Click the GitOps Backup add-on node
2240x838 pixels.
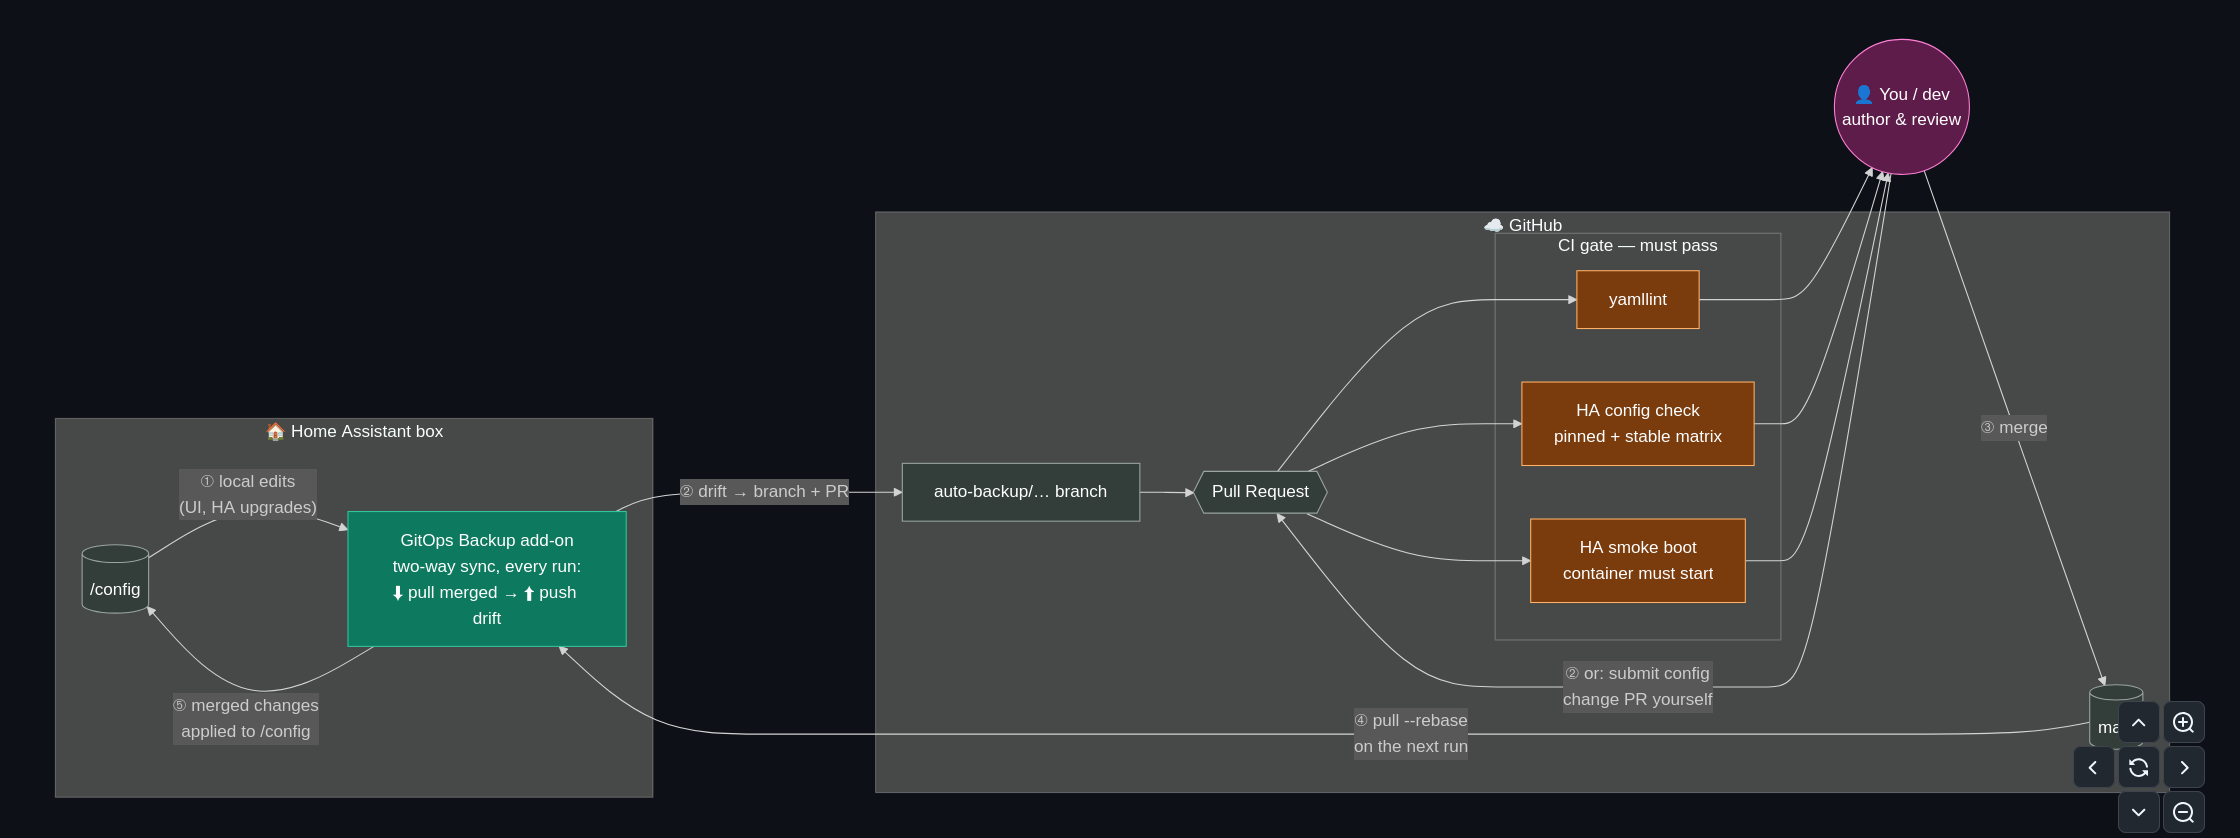[x=486, y=579]
